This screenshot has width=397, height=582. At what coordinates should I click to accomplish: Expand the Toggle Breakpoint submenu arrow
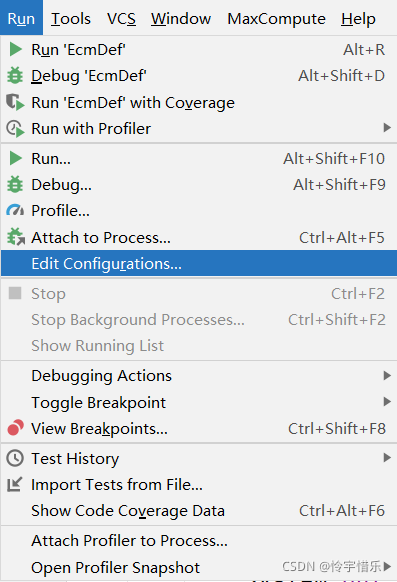[387, 402]
